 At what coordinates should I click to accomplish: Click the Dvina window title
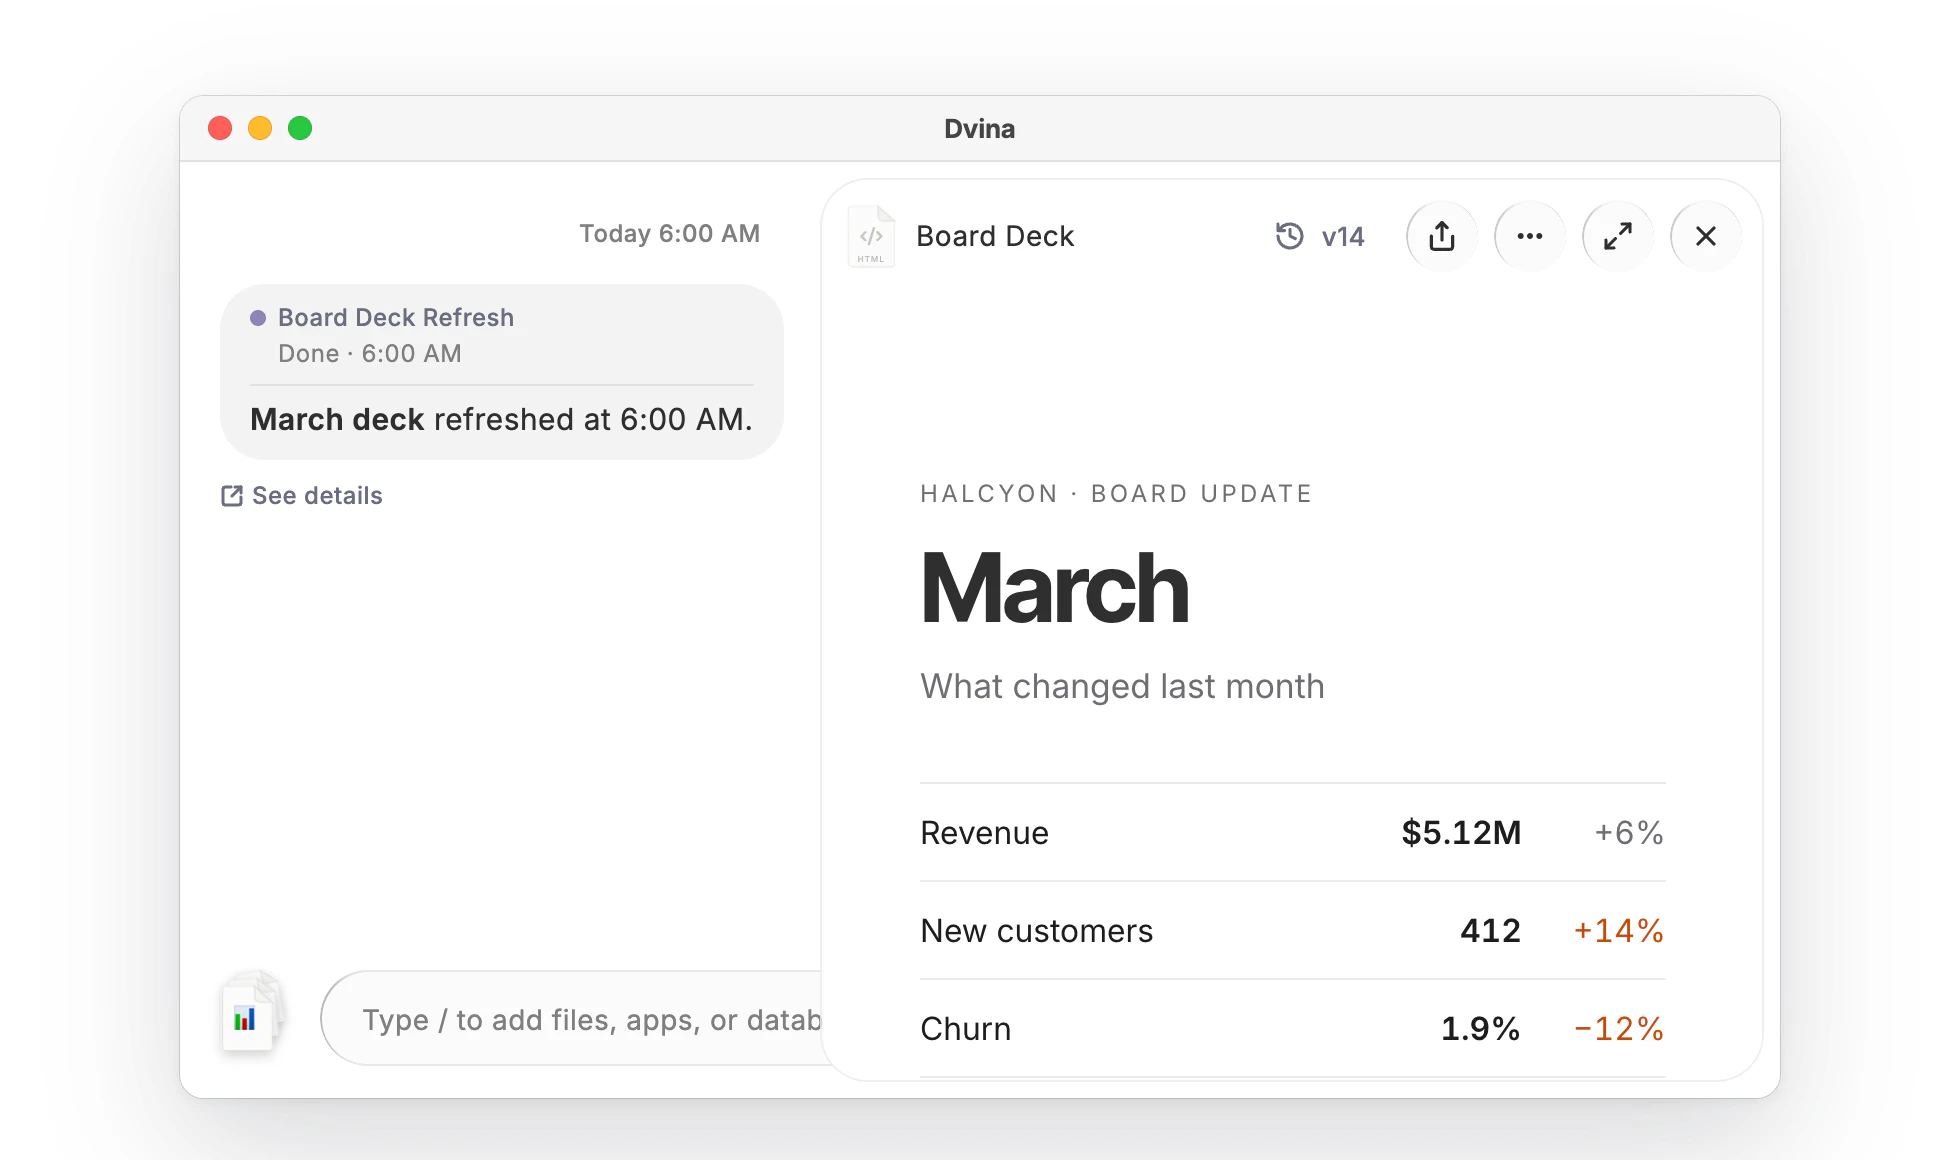point(979,129)
